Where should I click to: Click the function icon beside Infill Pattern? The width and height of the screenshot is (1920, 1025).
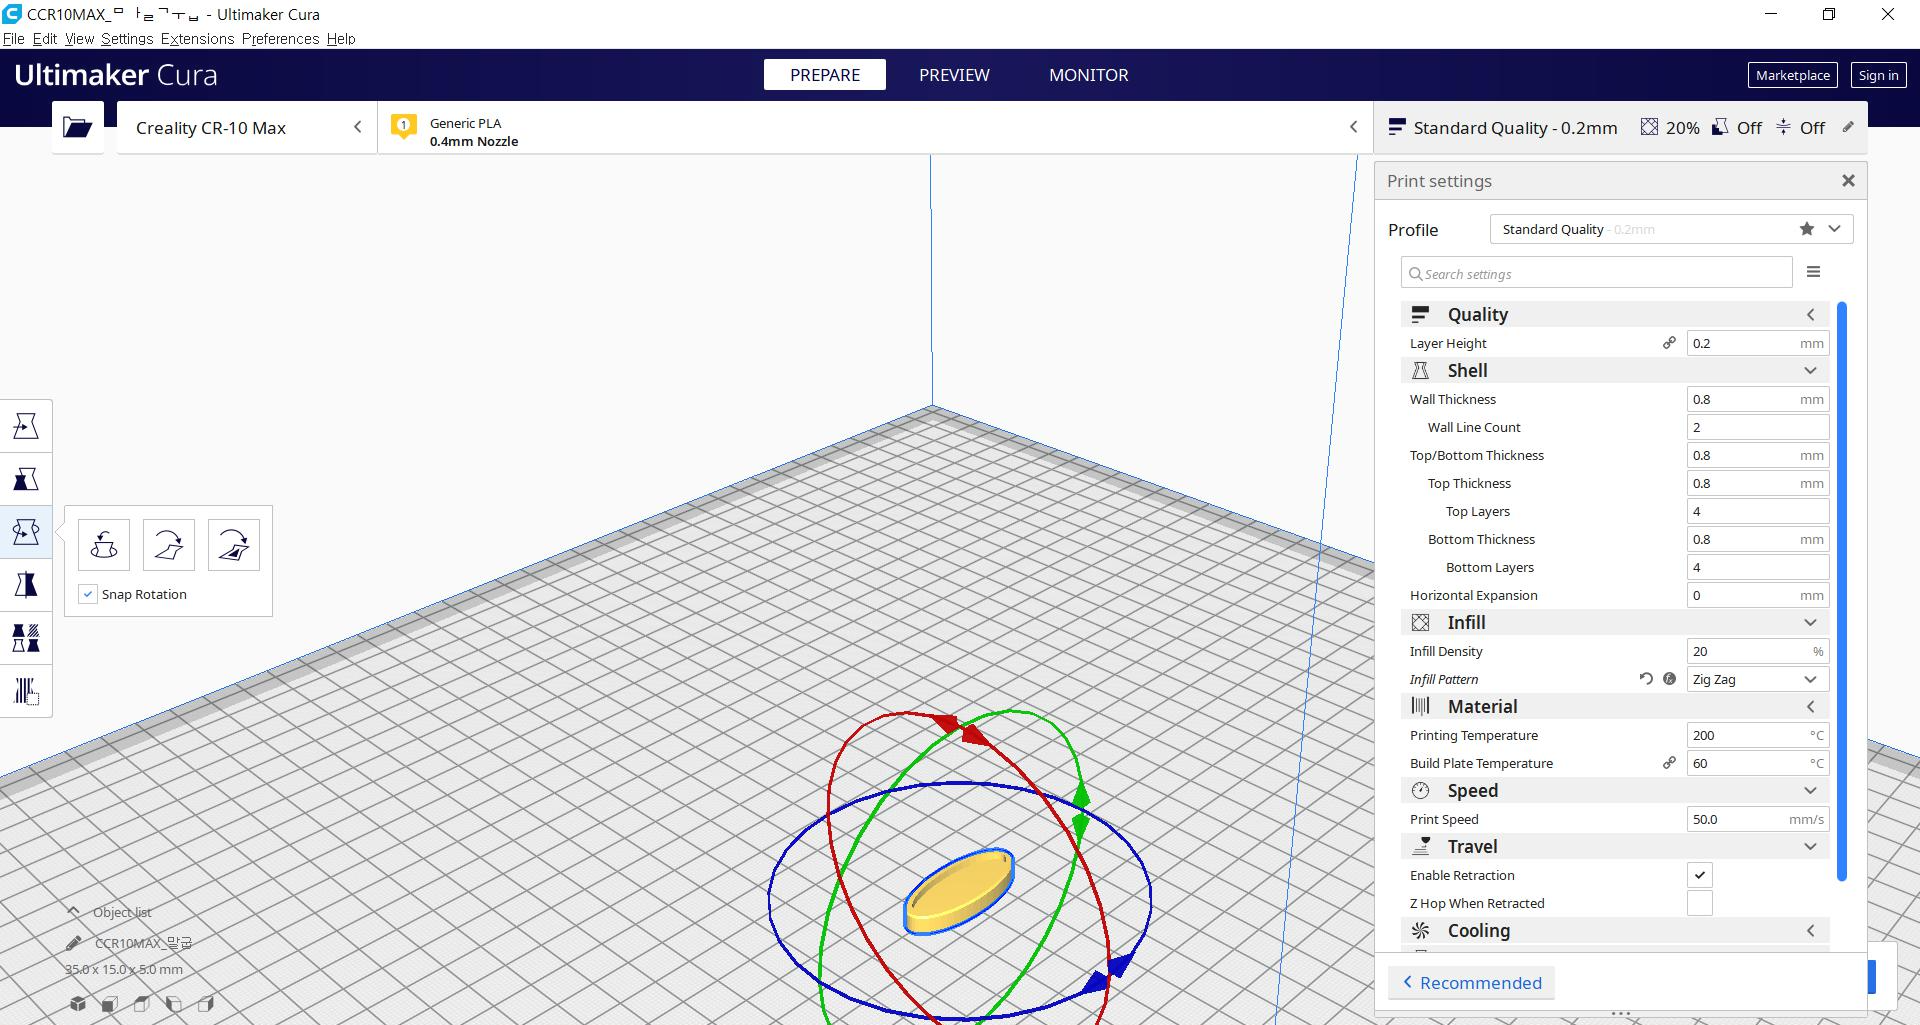(1669, 679)
